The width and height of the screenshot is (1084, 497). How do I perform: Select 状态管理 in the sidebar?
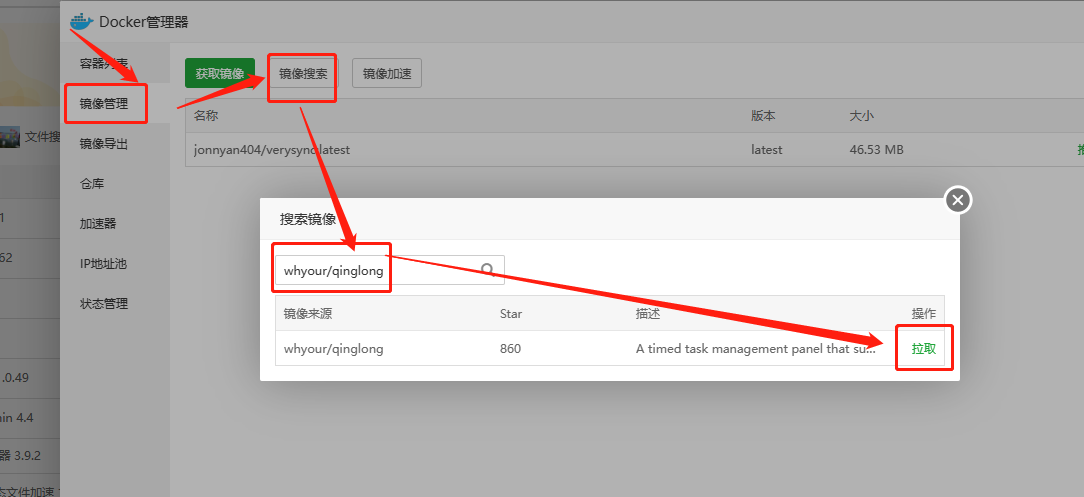(x=104, y=304)
